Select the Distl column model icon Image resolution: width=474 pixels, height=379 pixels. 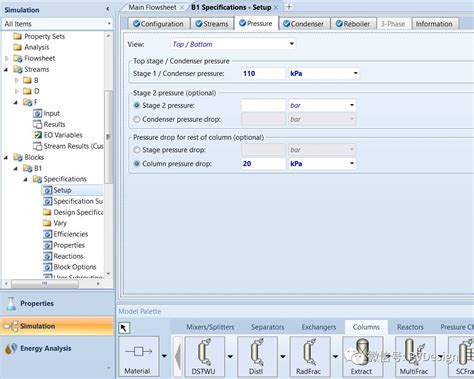point(257,355)
